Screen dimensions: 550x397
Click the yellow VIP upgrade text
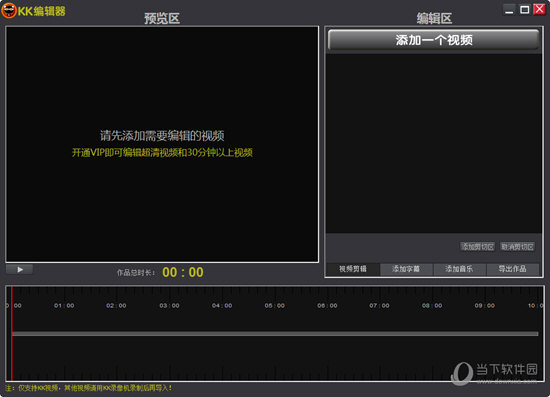(162, 153)
